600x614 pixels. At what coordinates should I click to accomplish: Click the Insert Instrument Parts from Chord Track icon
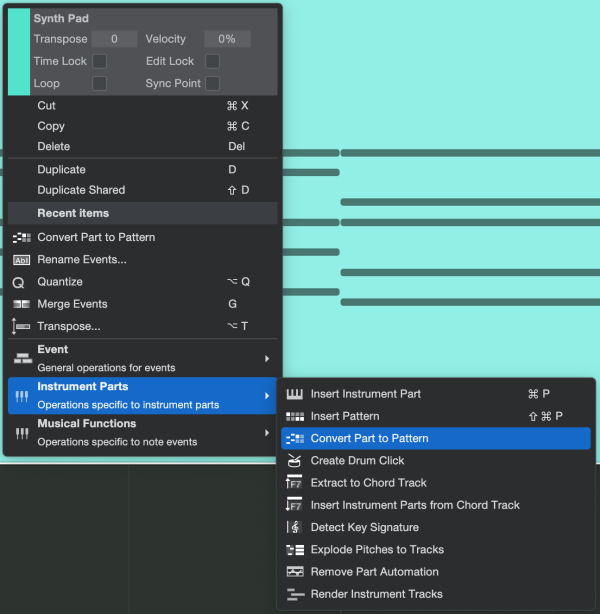pos(294,504)
